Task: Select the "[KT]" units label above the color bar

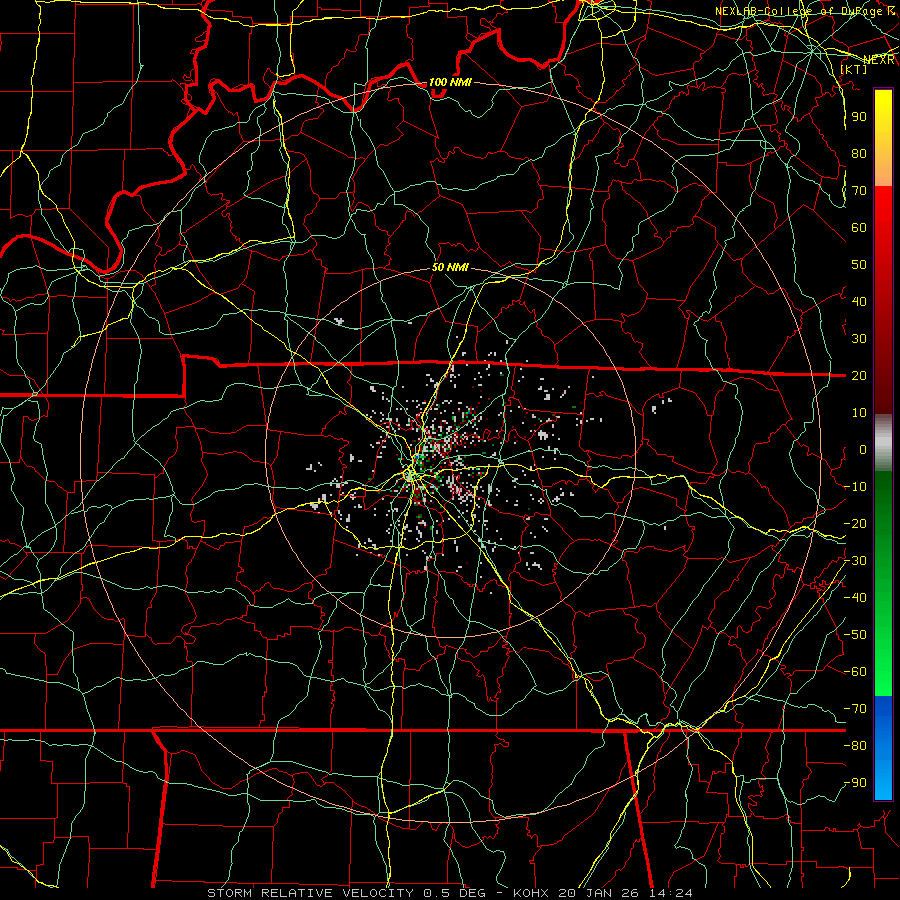Action: tap(854, 69)
